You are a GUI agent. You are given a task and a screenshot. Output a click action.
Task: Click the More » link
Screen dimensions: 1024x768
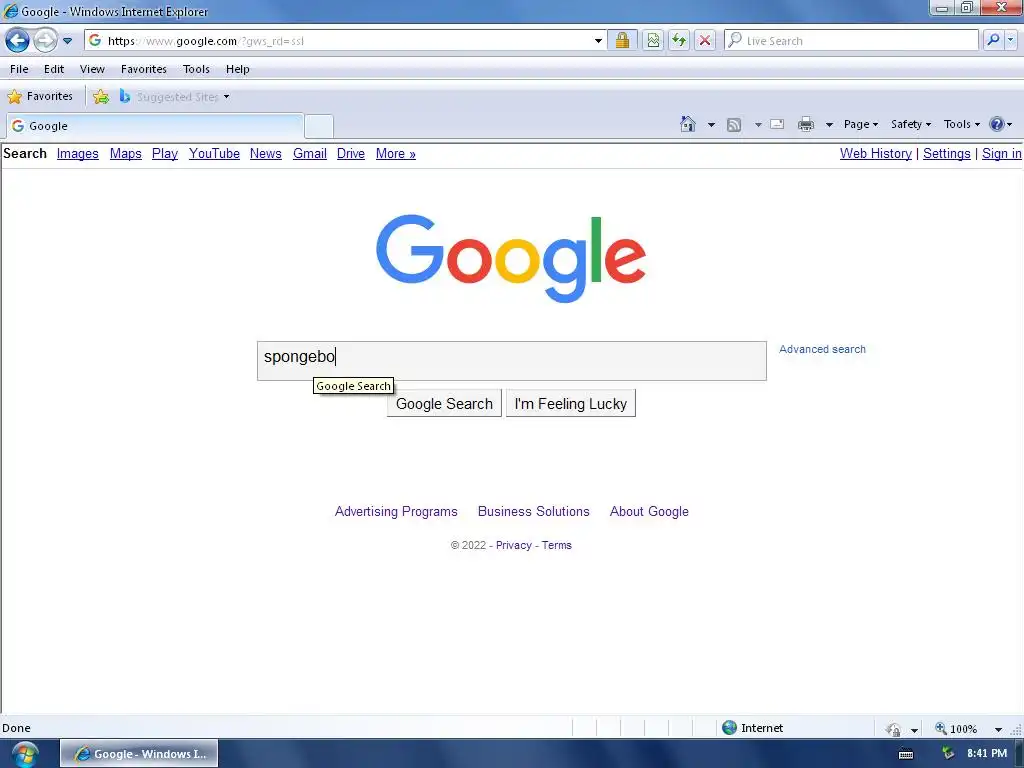(396, 153)
